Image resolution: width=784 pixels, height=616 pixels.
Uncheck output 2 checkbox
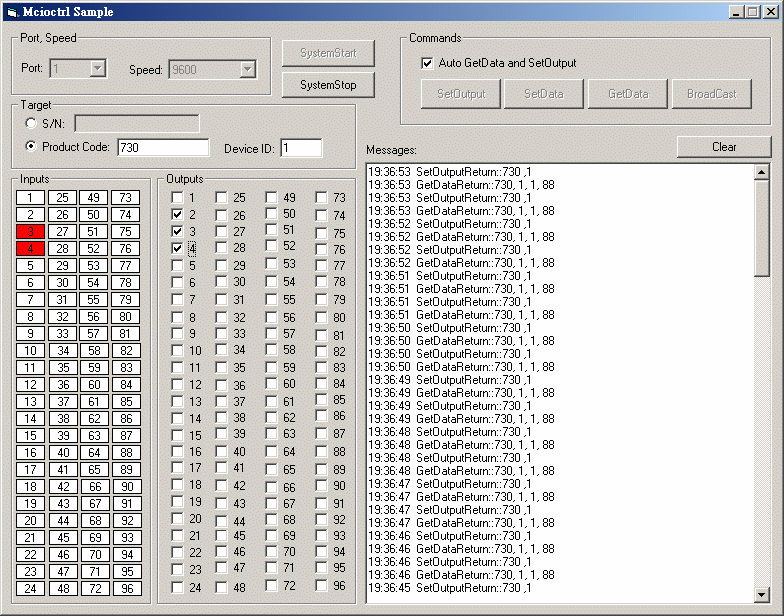pyautogui.click(x=177, y=214)
